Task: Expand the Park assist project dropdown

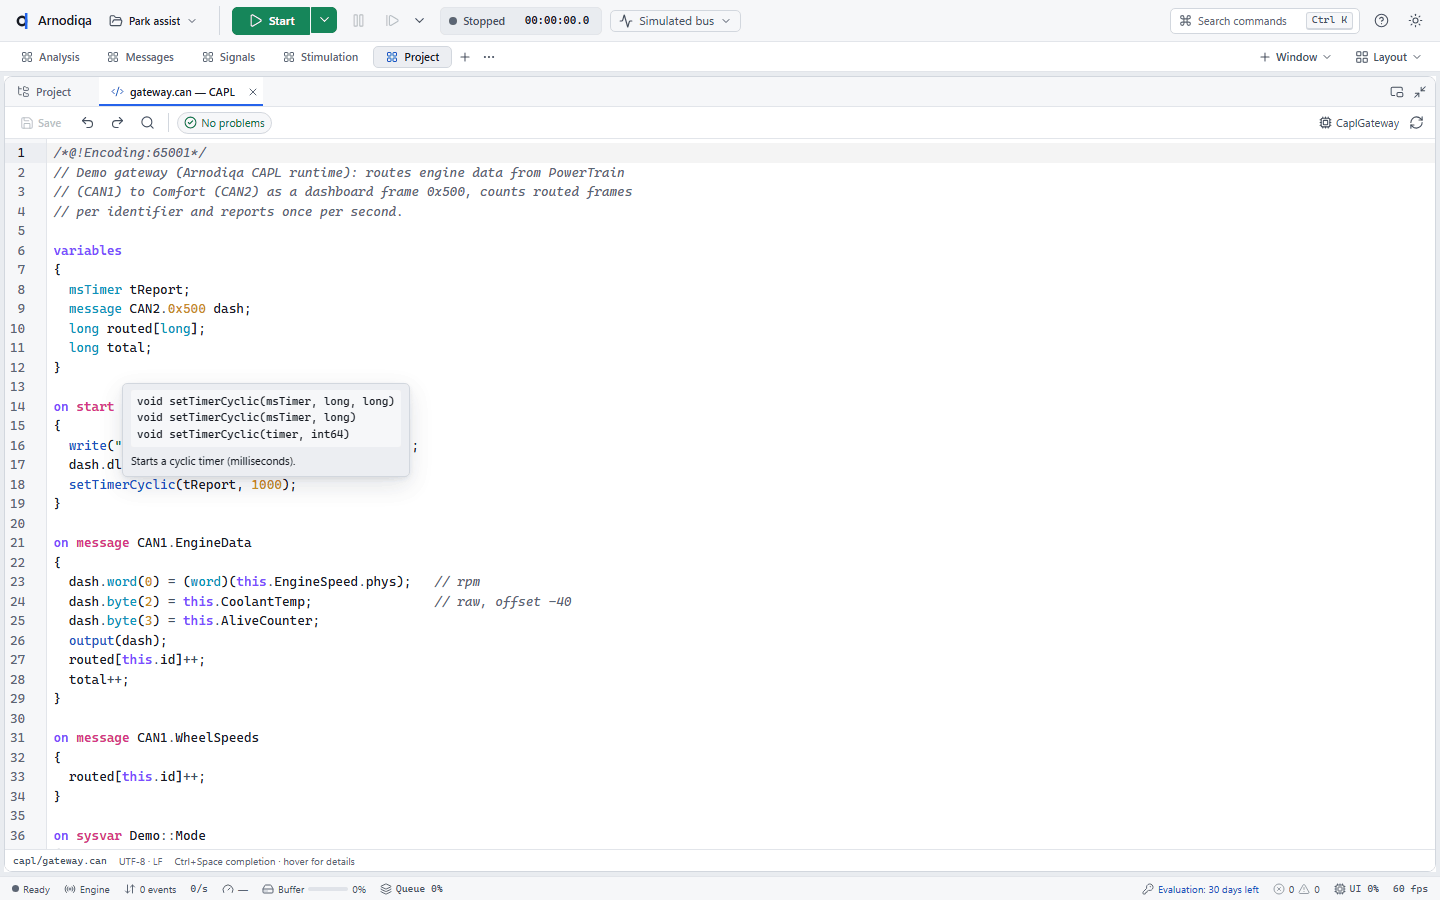Action: (x=153, y=21)
